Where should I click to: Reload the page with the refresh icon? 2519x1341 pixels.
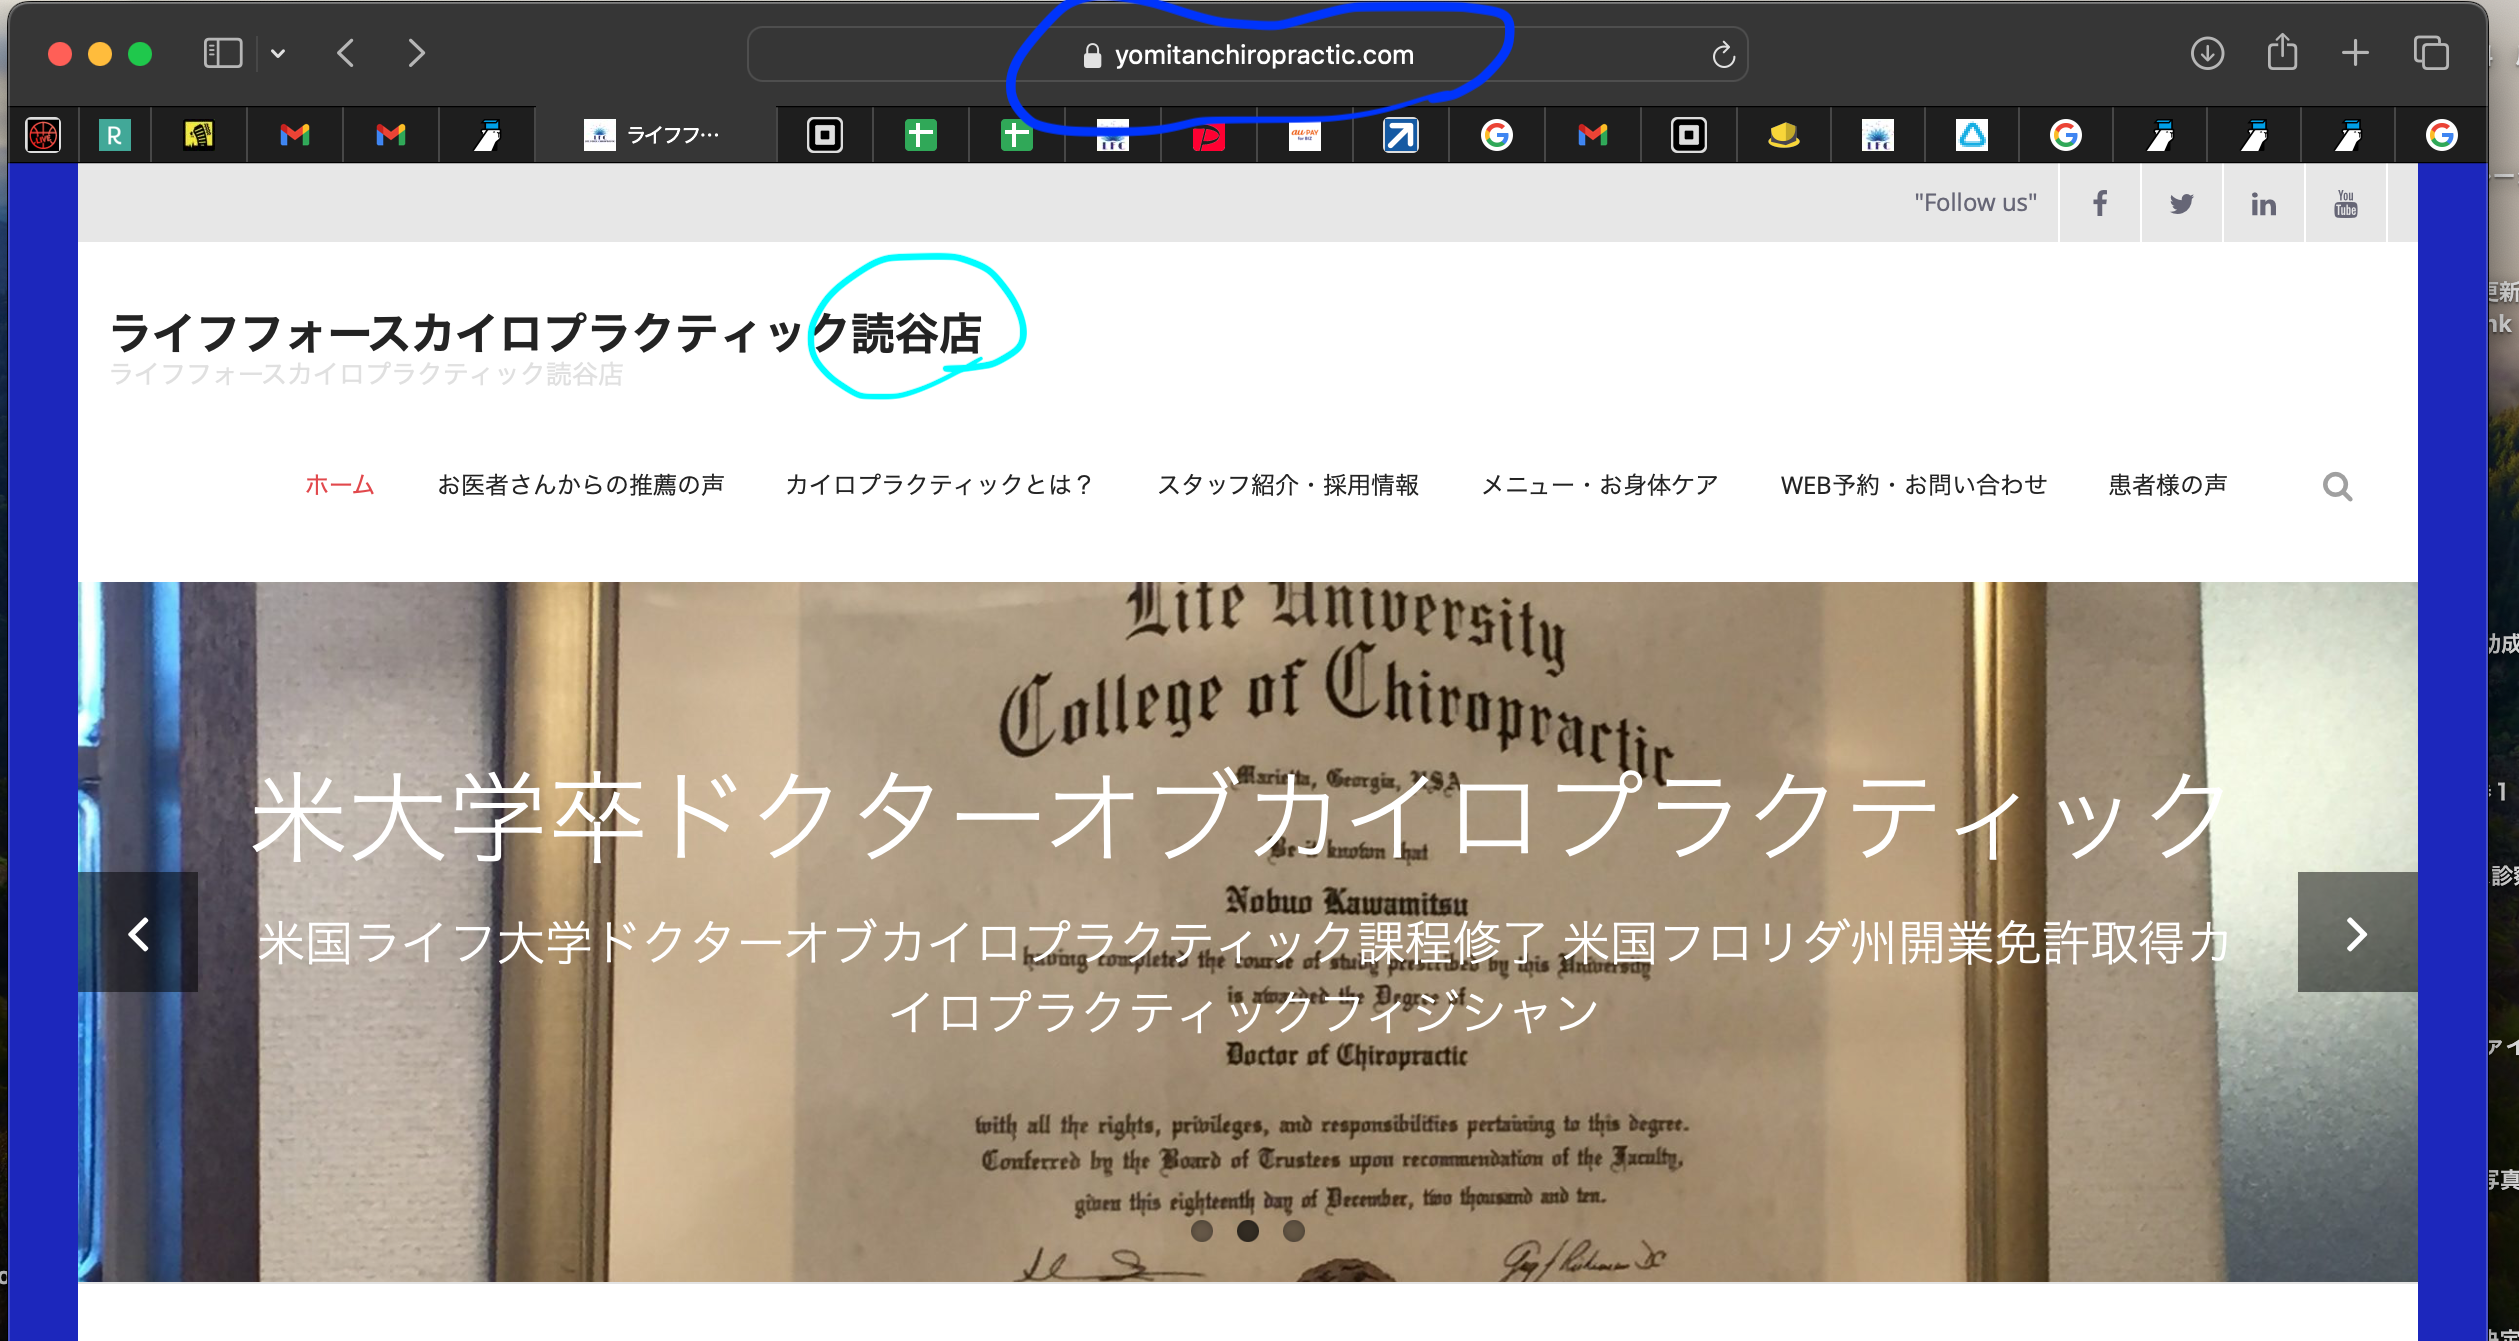point(1722,55)
